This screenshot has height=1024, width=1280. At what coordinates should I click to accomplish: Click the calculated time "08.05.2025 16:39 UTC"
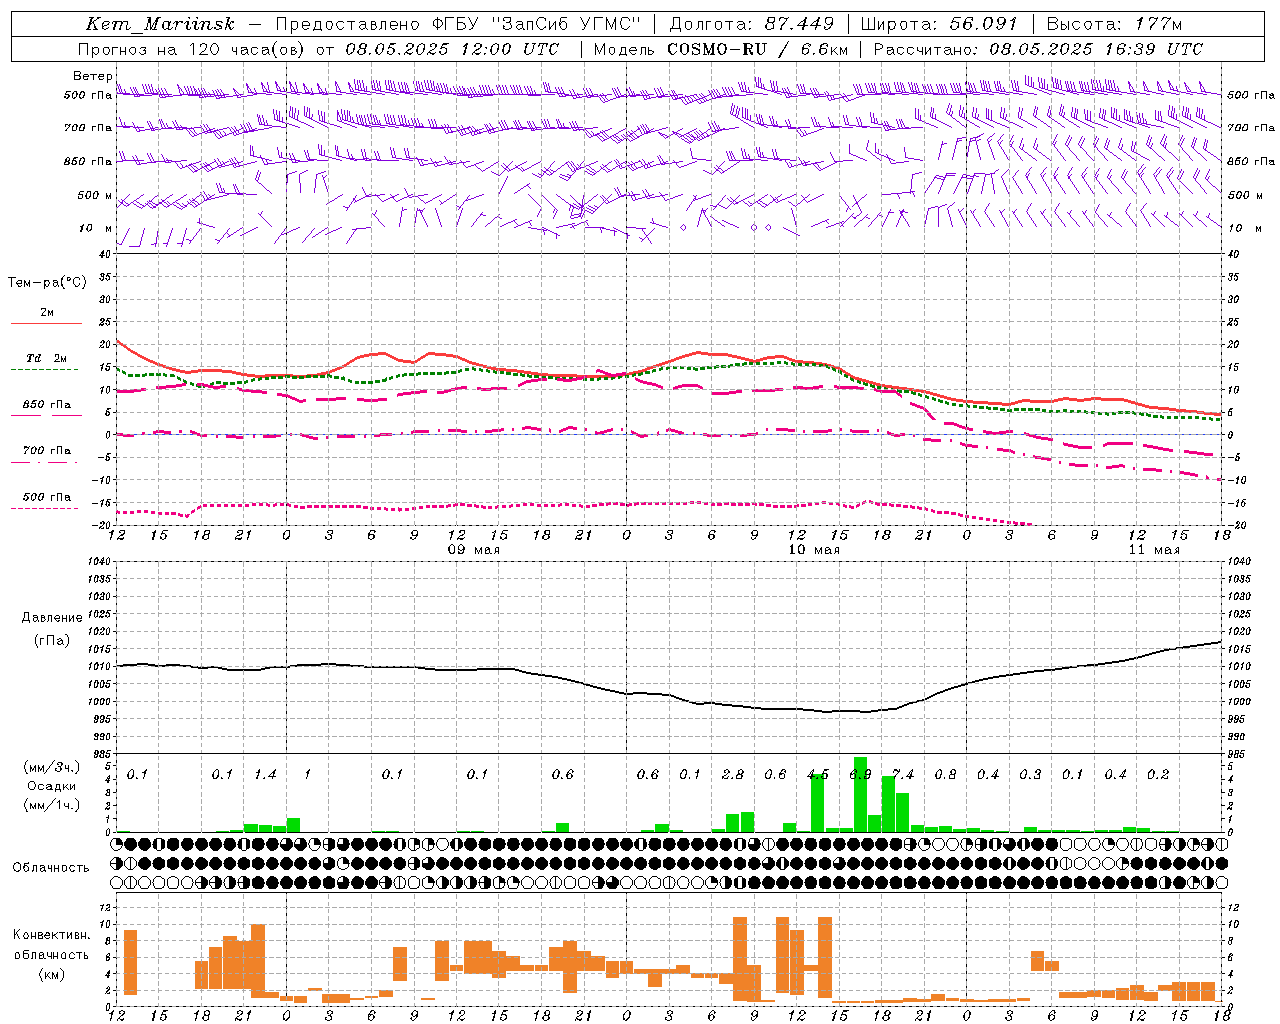click(x=1096, y=49)
